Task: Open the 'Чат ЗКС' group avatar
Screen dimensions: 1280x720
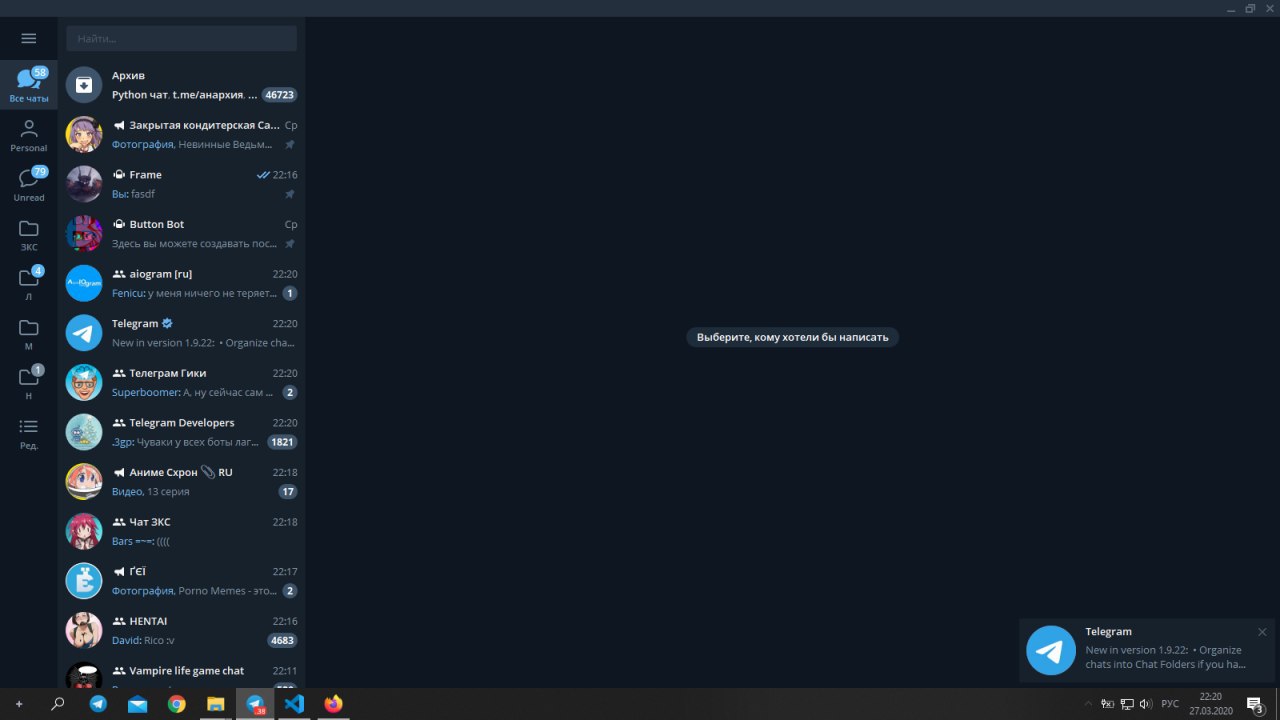Action: click(x=84, y=531)
